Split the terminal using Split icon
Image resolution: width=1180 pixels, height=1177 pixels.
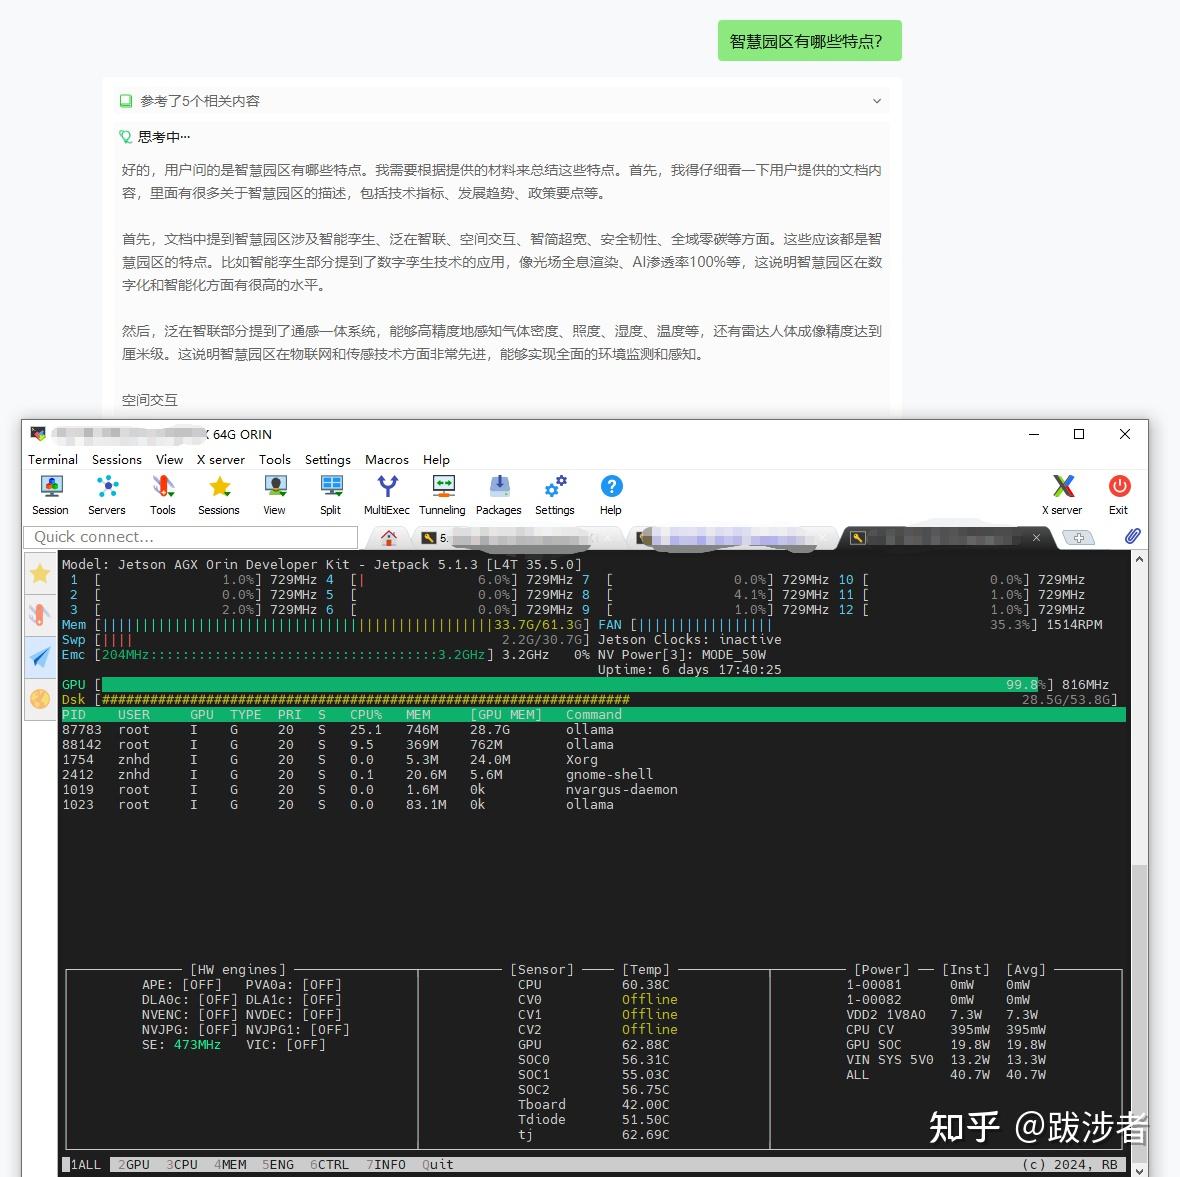click(331, 494)
